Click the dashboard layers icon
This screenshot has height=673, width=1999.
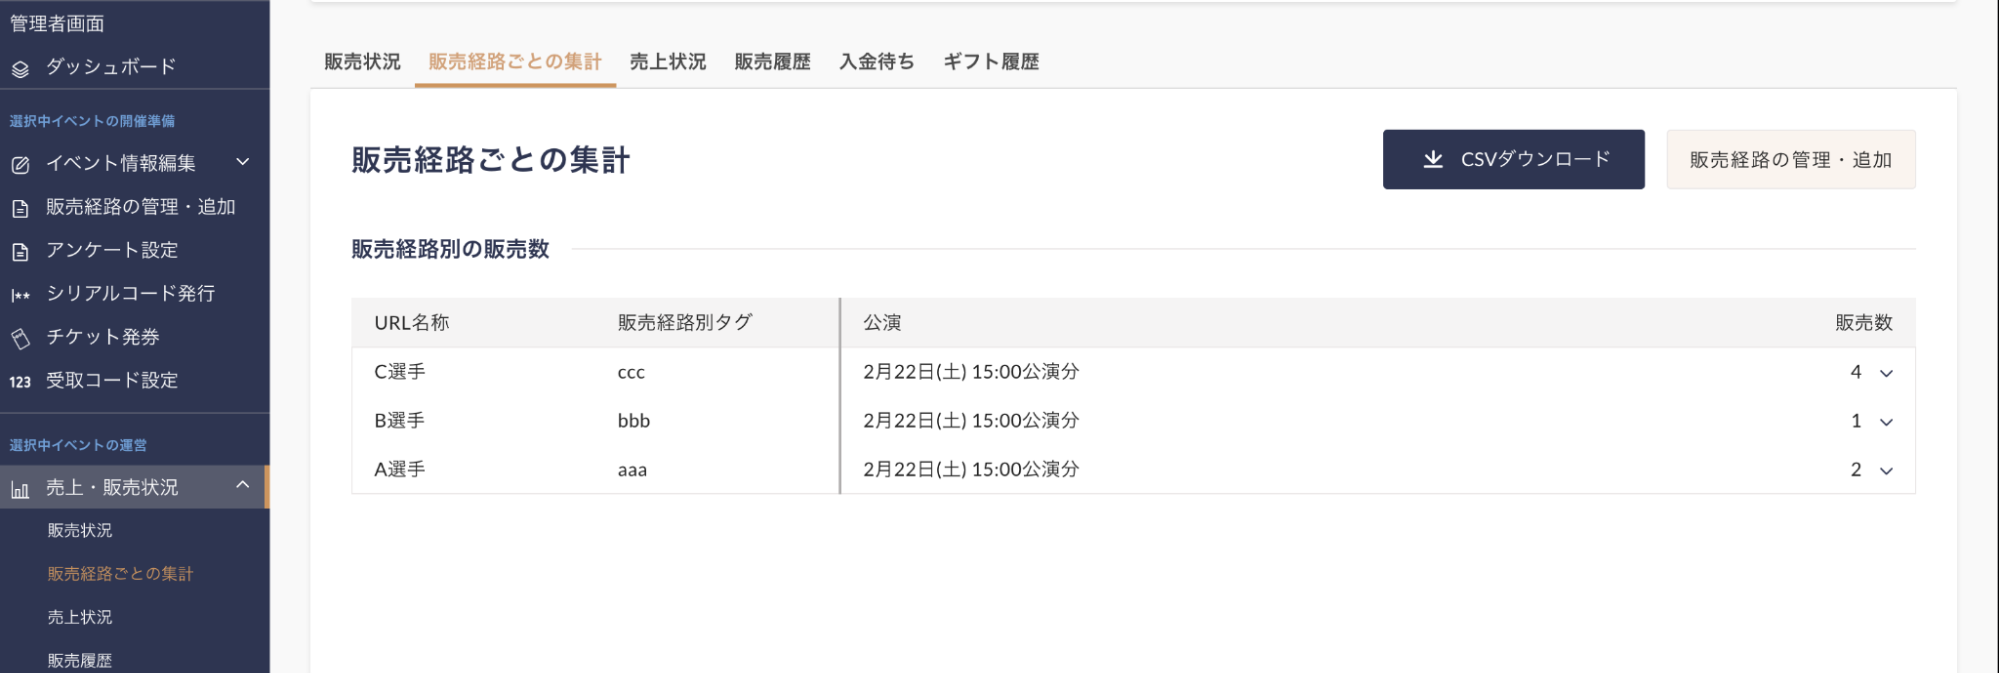tap(20, 69)
